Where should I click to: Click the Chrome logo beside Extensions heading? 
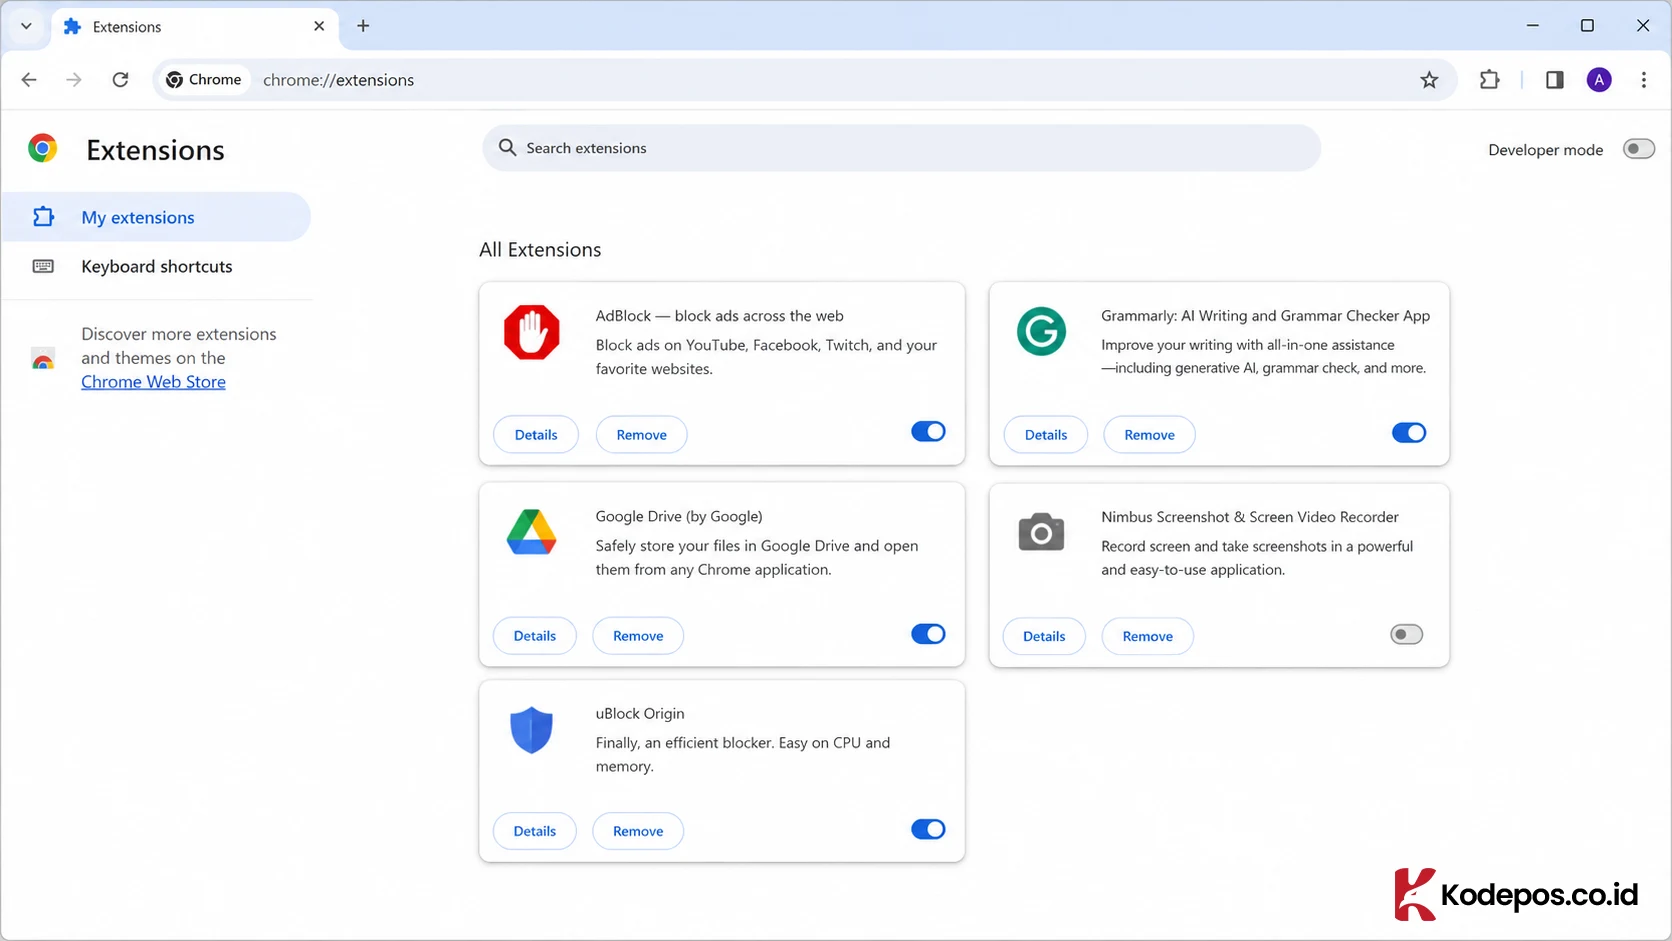[x=42, y=149]
